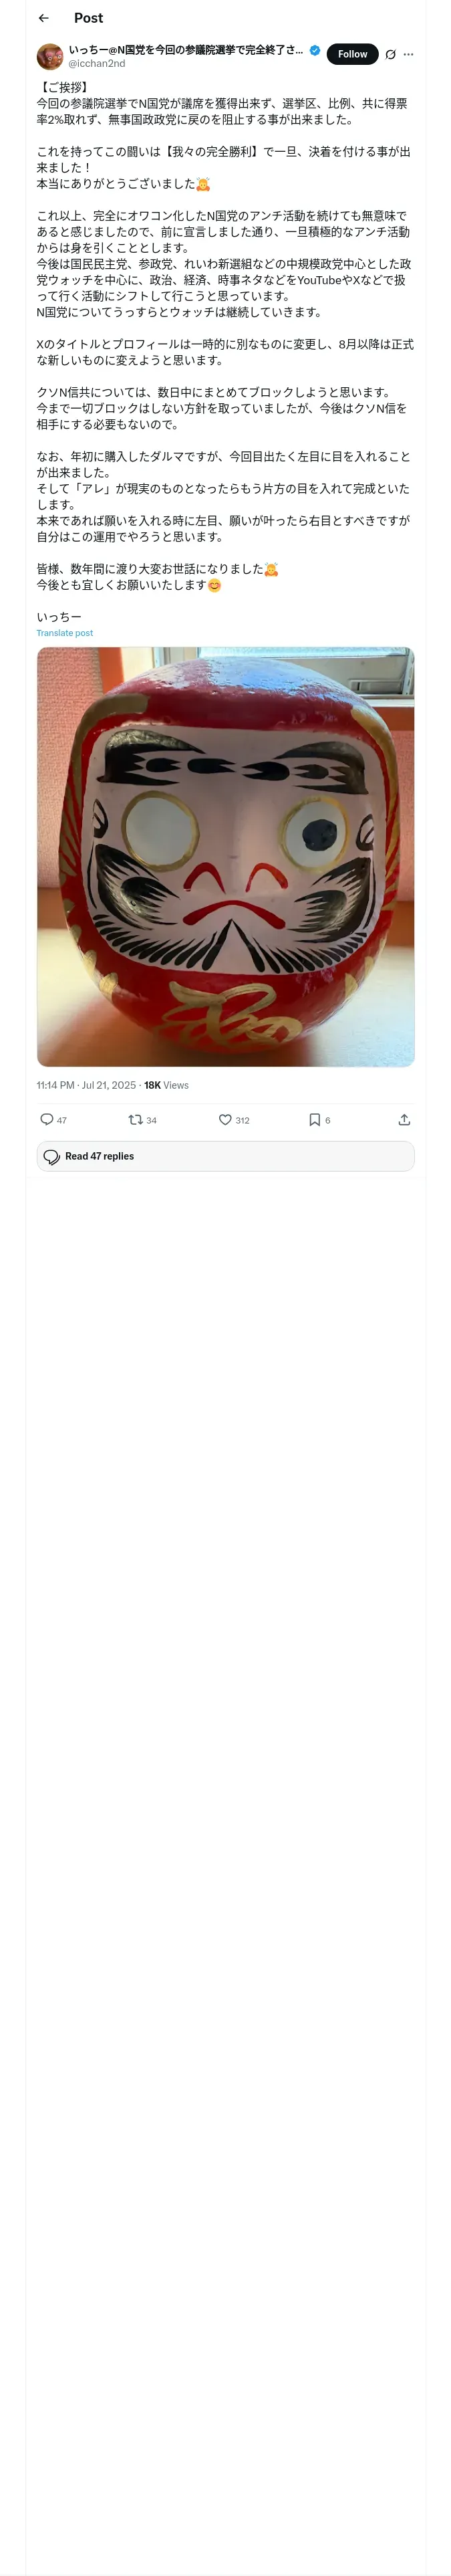Click the reply speech bubble icon
Viewport: 451px width, 2576px height.
[x=46, y=1119]
